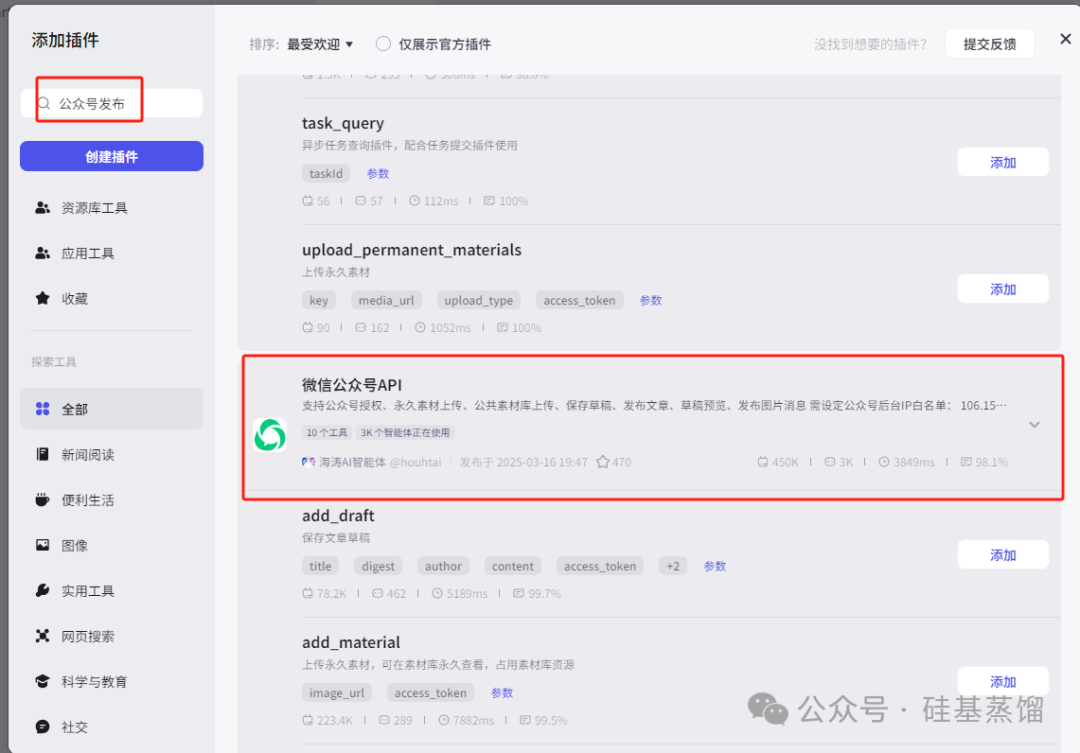The height and width of the screenshot is (753, 1080).
Task: Click the search magnifier icon in sidebar
Action: (44, 103)
